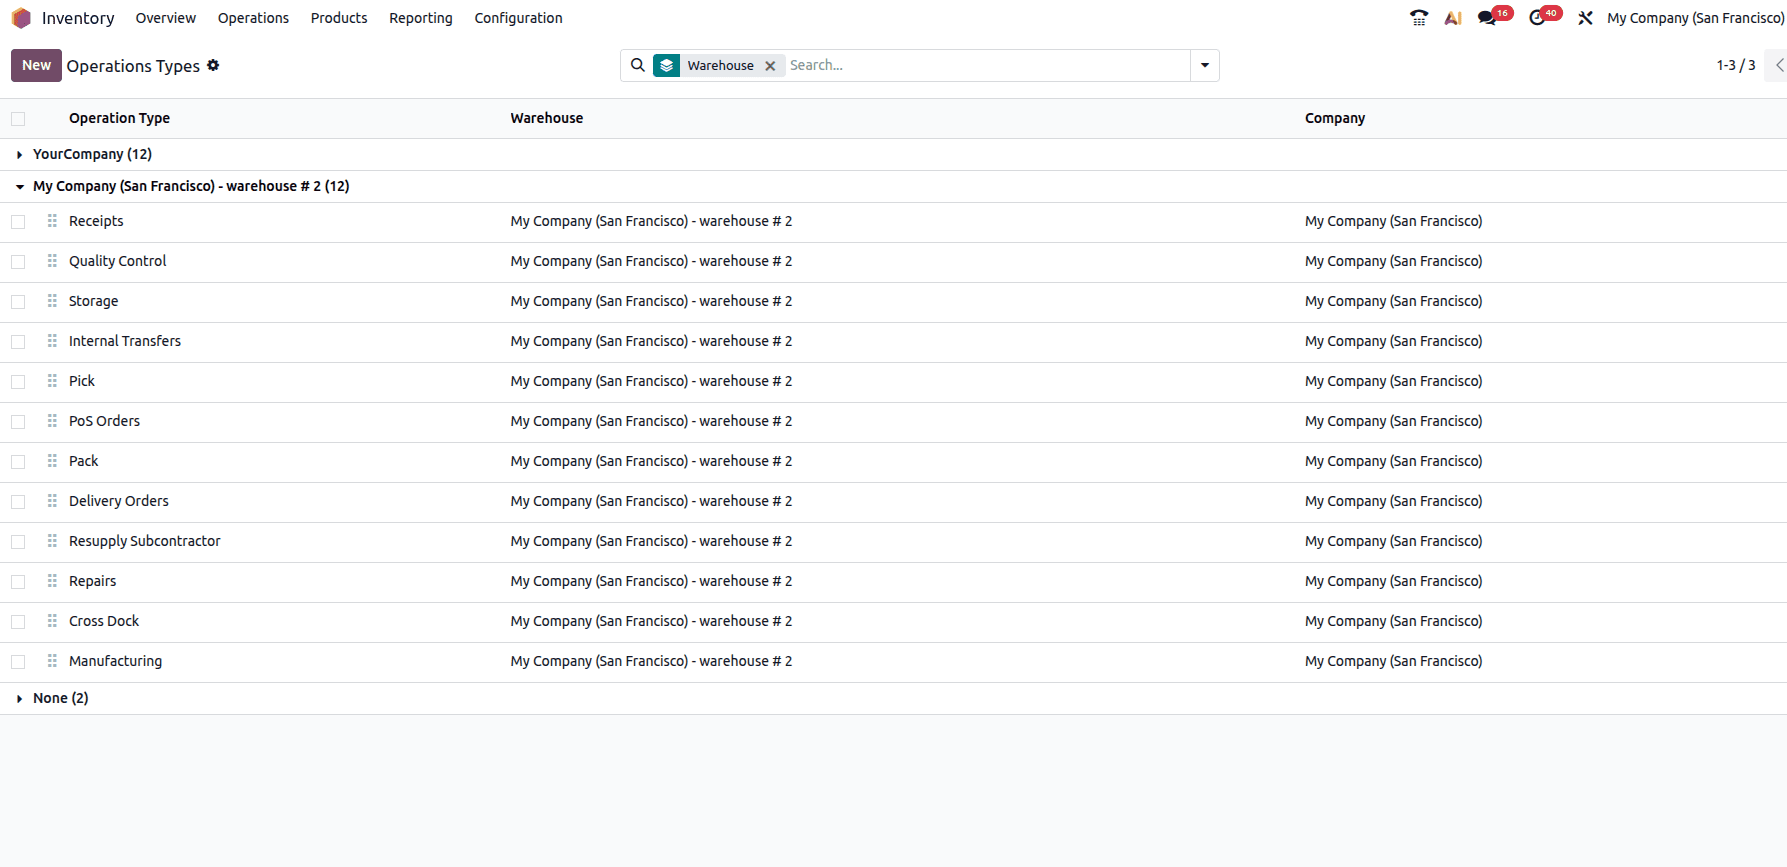Check the Quality Control row checkbox

click(x=18, y=262)
